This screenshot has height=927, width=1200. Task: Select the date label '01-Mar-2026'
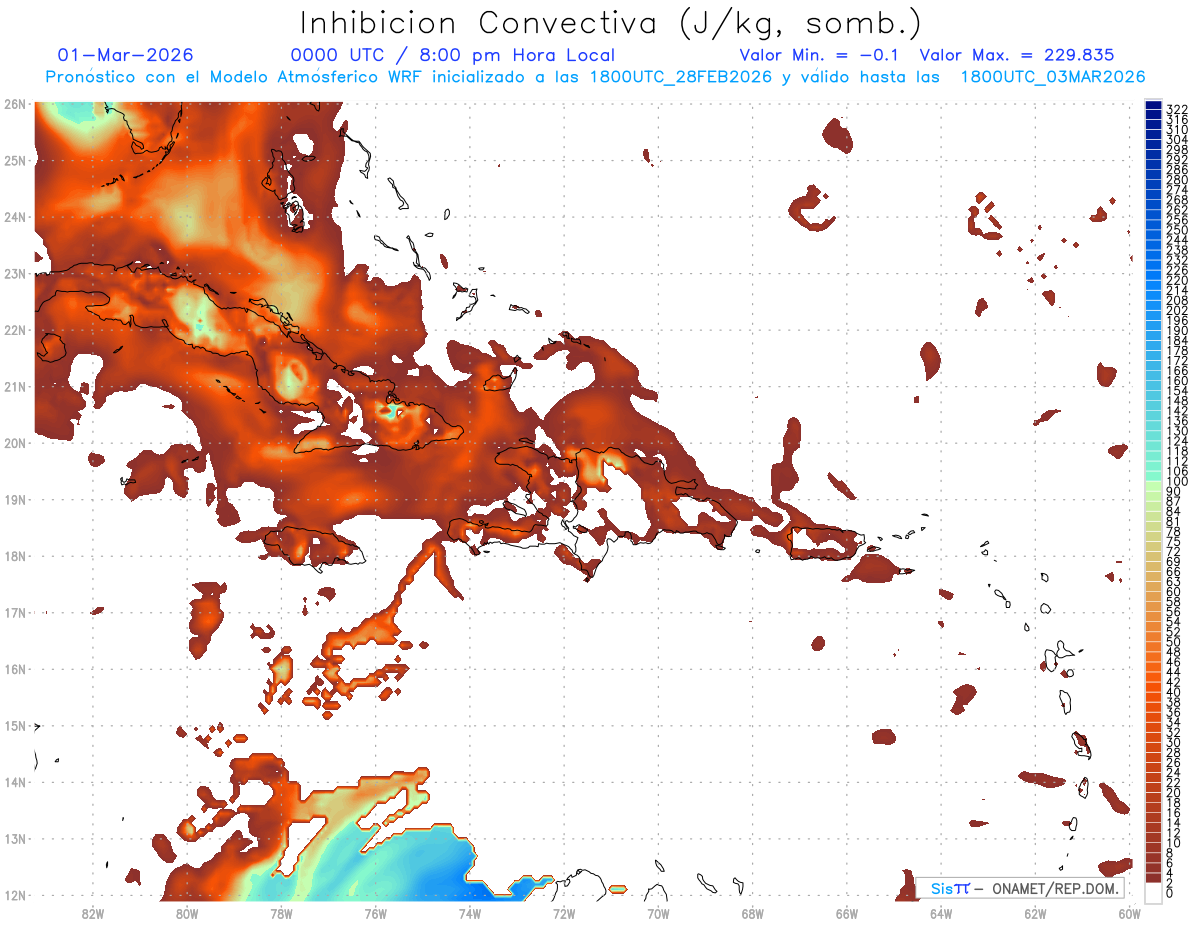[x=126, y=55]
